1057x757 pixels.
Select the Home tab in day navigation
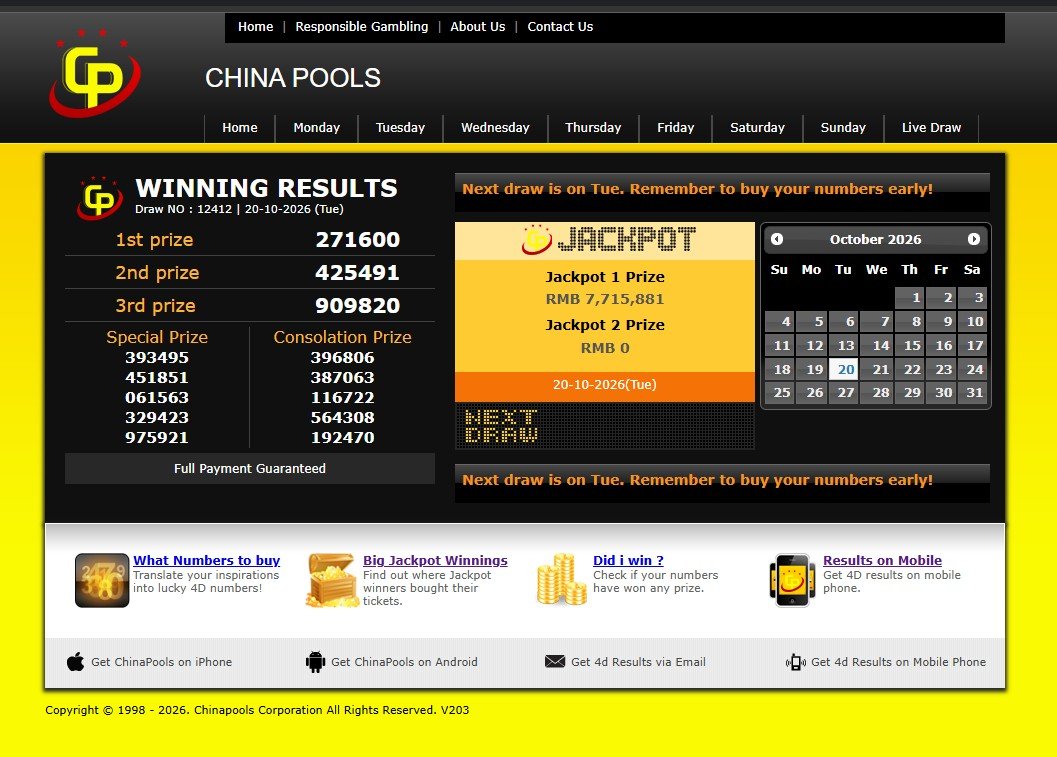tap(240, 128)
